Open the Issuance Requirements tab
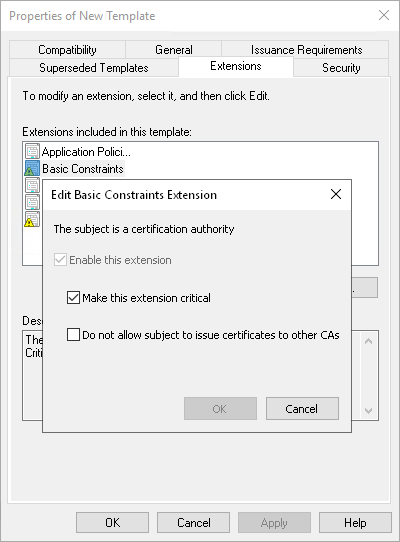 [x=306, y=50]
